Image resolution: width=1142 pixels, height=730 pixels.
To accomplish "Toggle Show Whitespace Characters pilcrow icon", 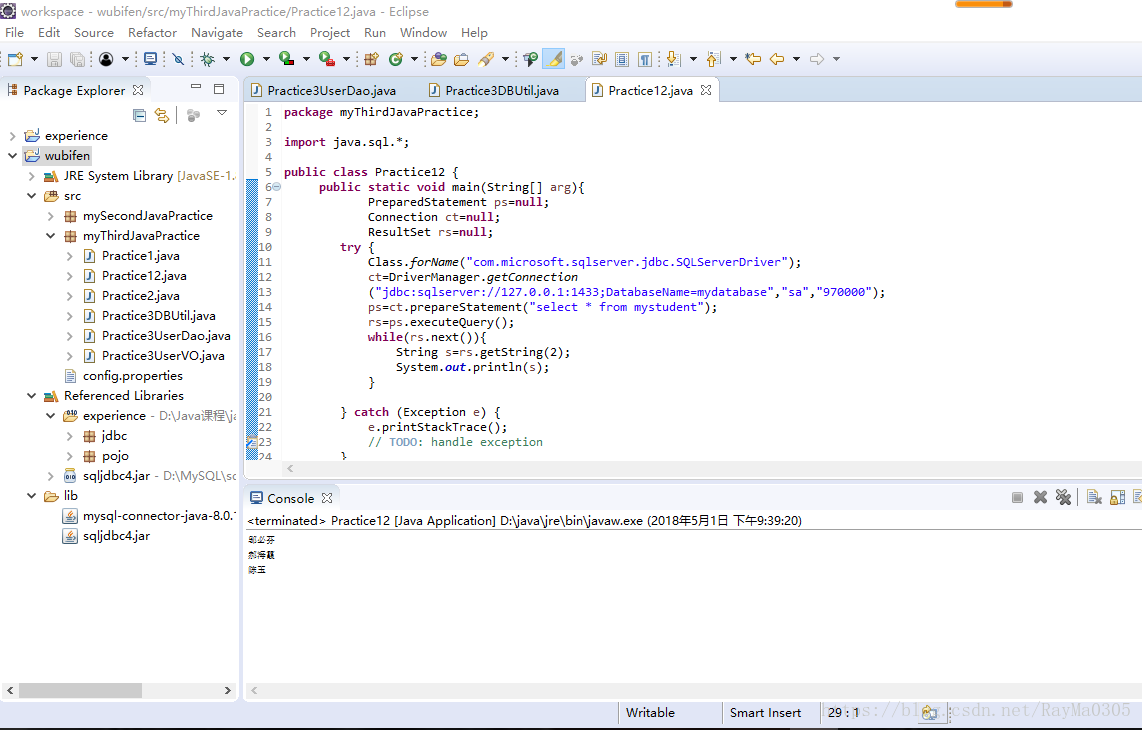I will (x=645, y=59).
